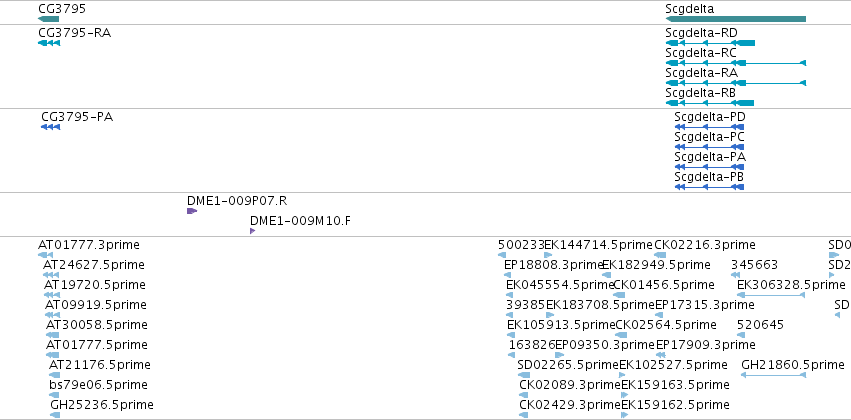Click the Scgdelta-RD transcript glyph
The height and width of the screenshot is (420, 851).
710,43
